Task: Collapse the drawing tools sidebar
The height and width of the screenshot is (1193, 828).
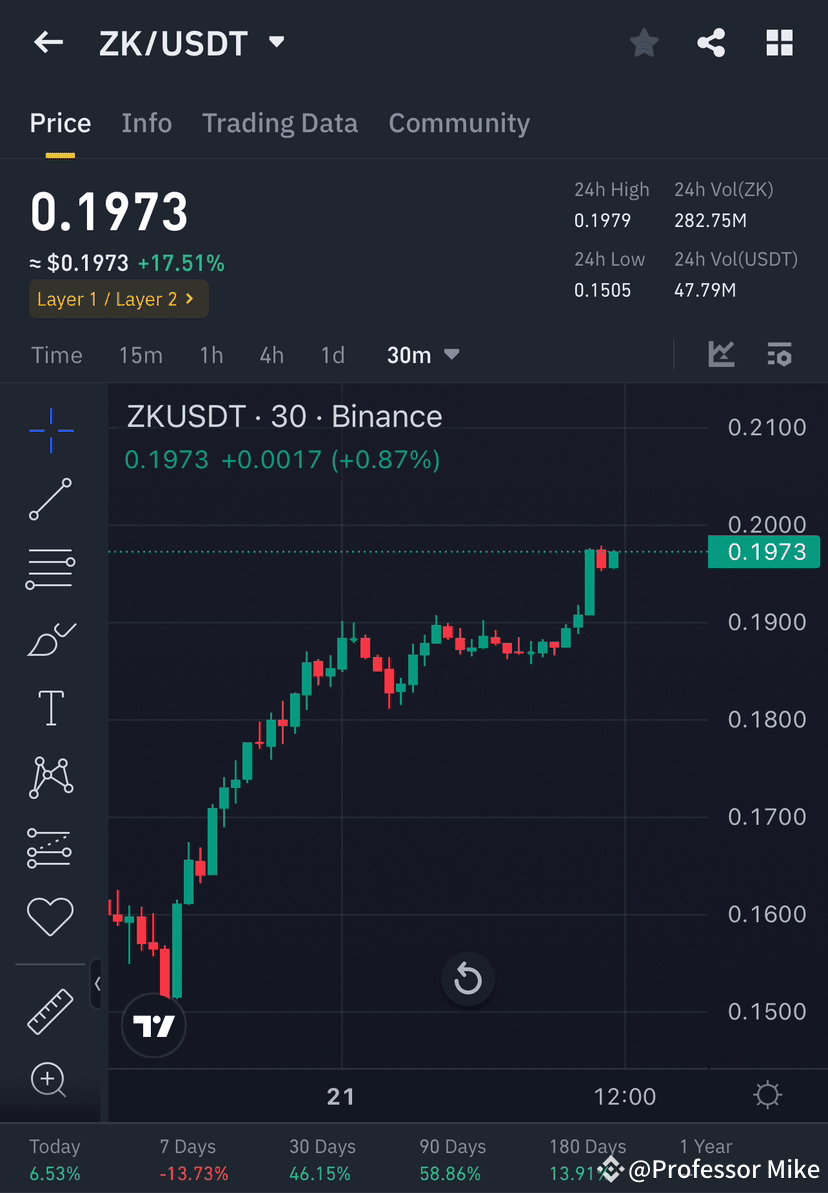Action: (99, 984)
